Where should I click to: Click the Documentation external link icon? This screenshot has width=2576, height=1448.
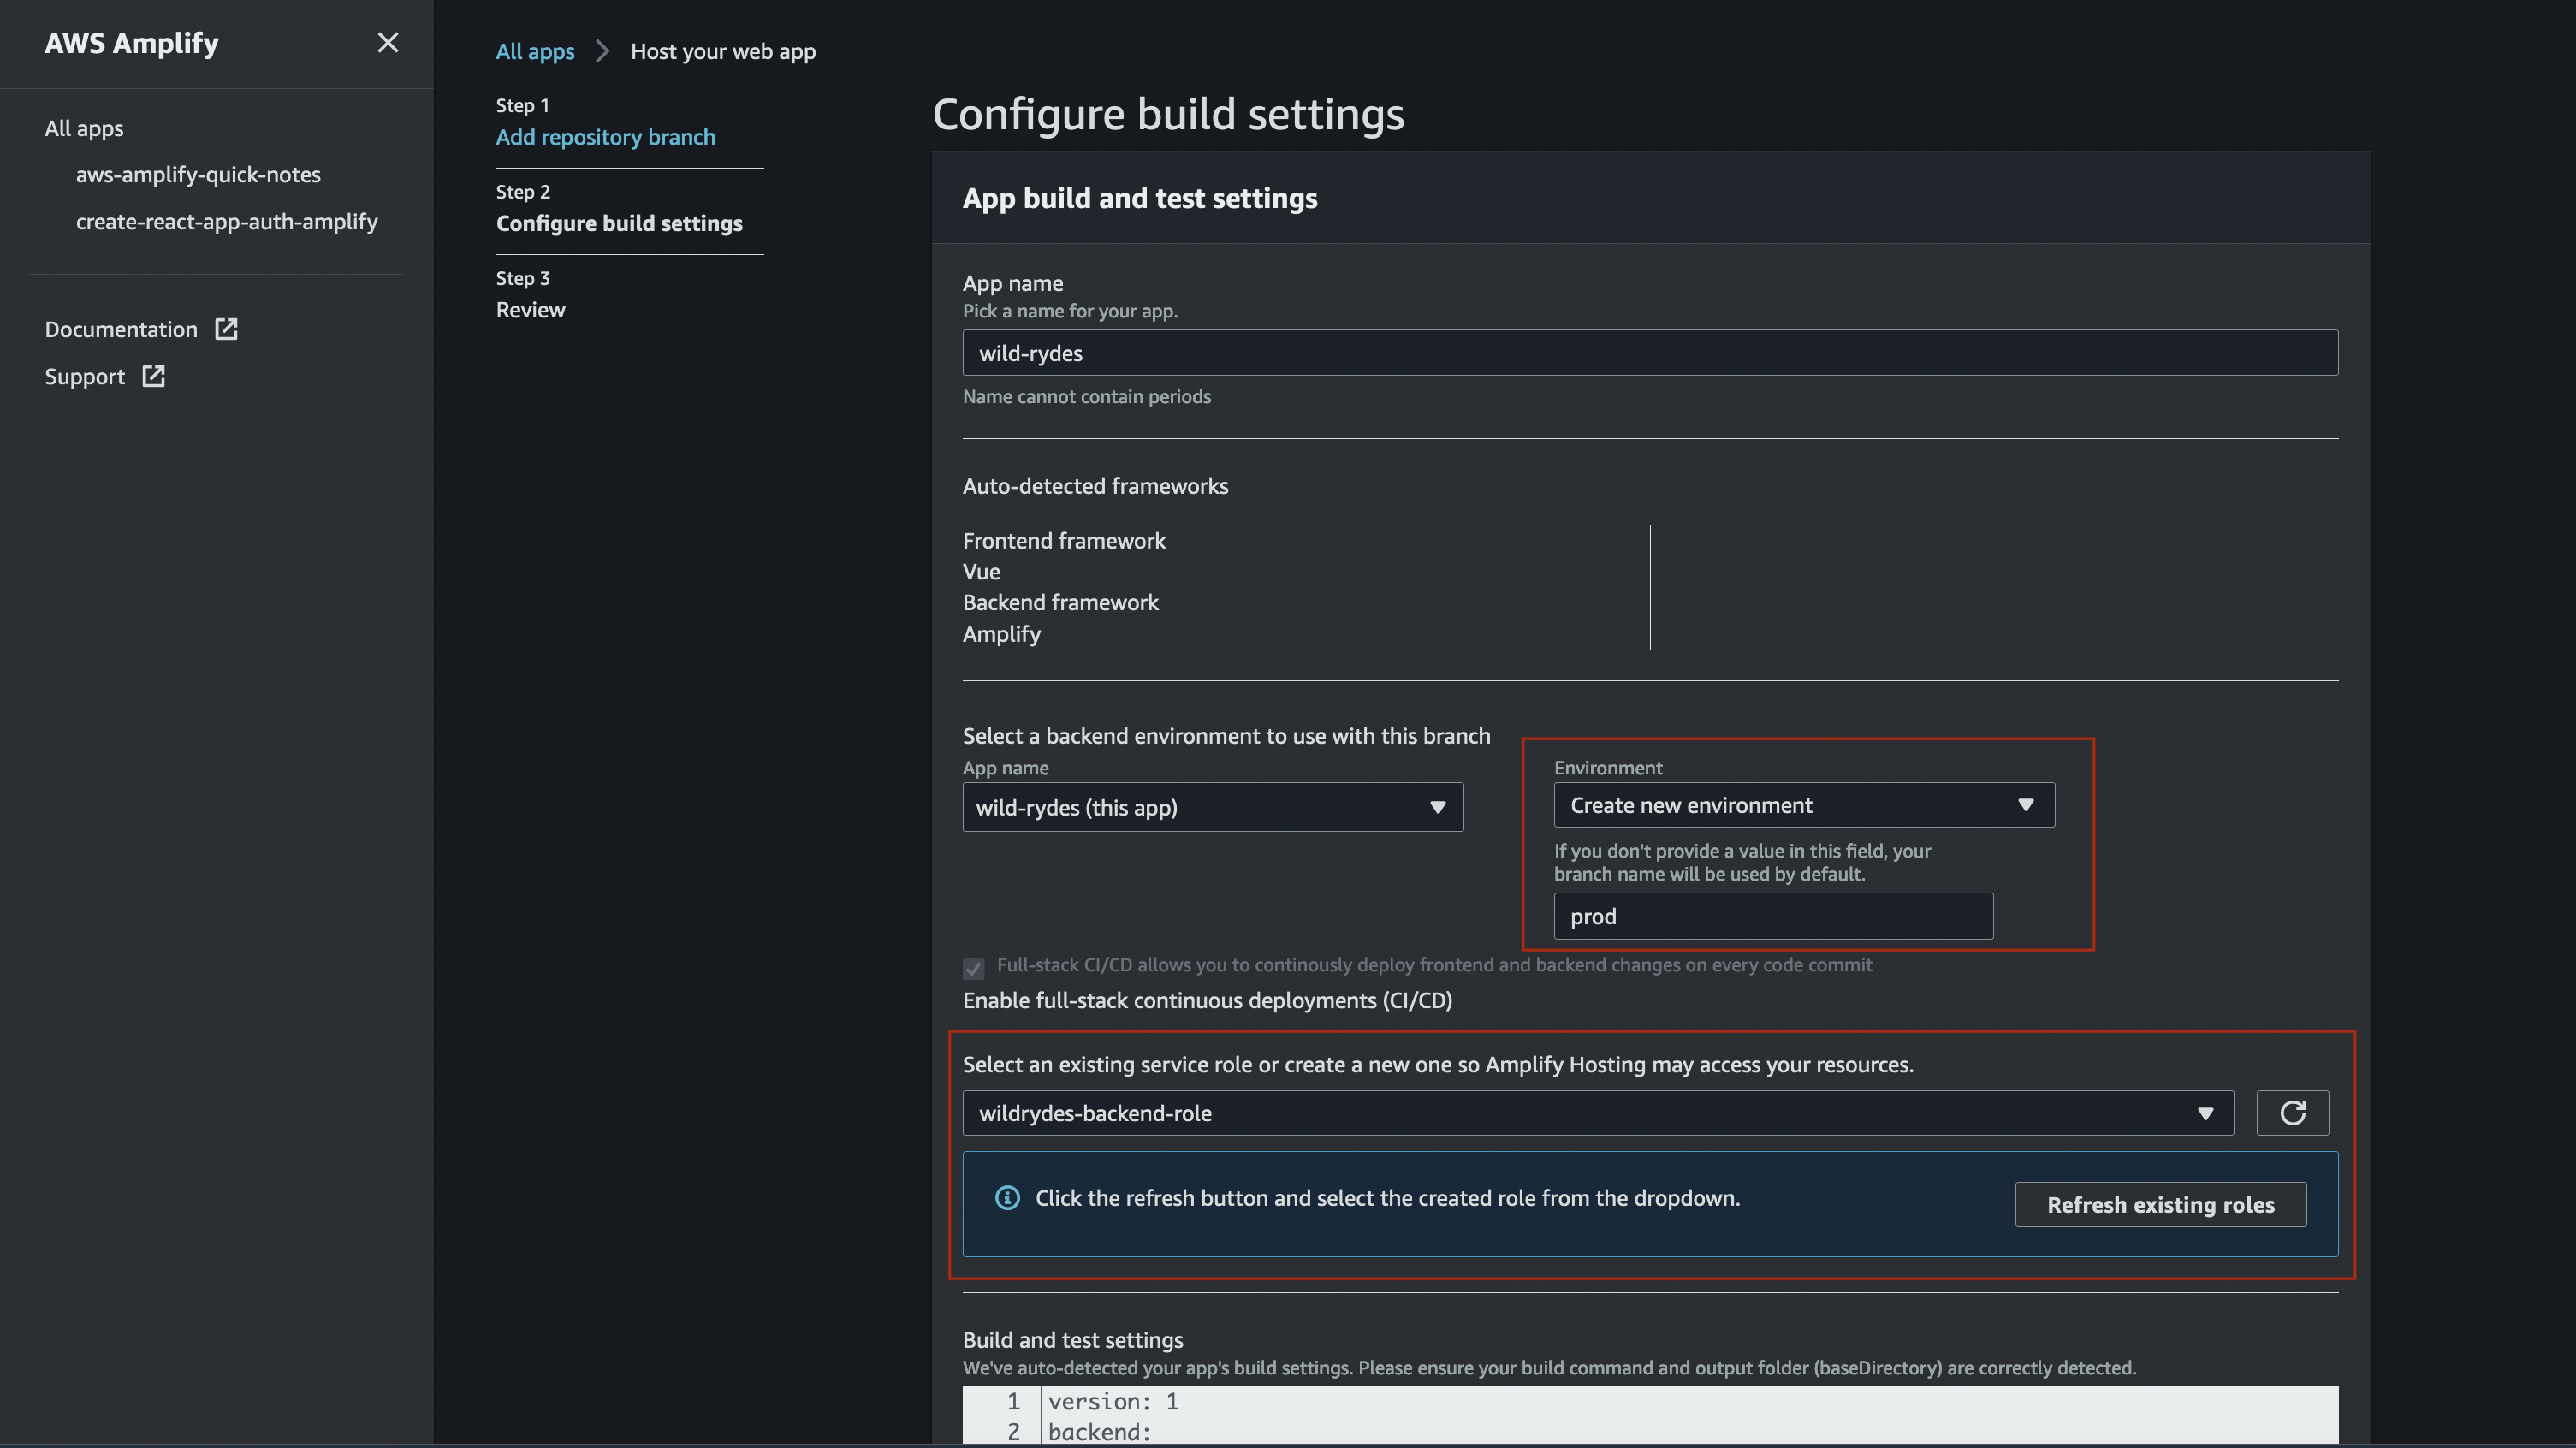pos(226,329)
